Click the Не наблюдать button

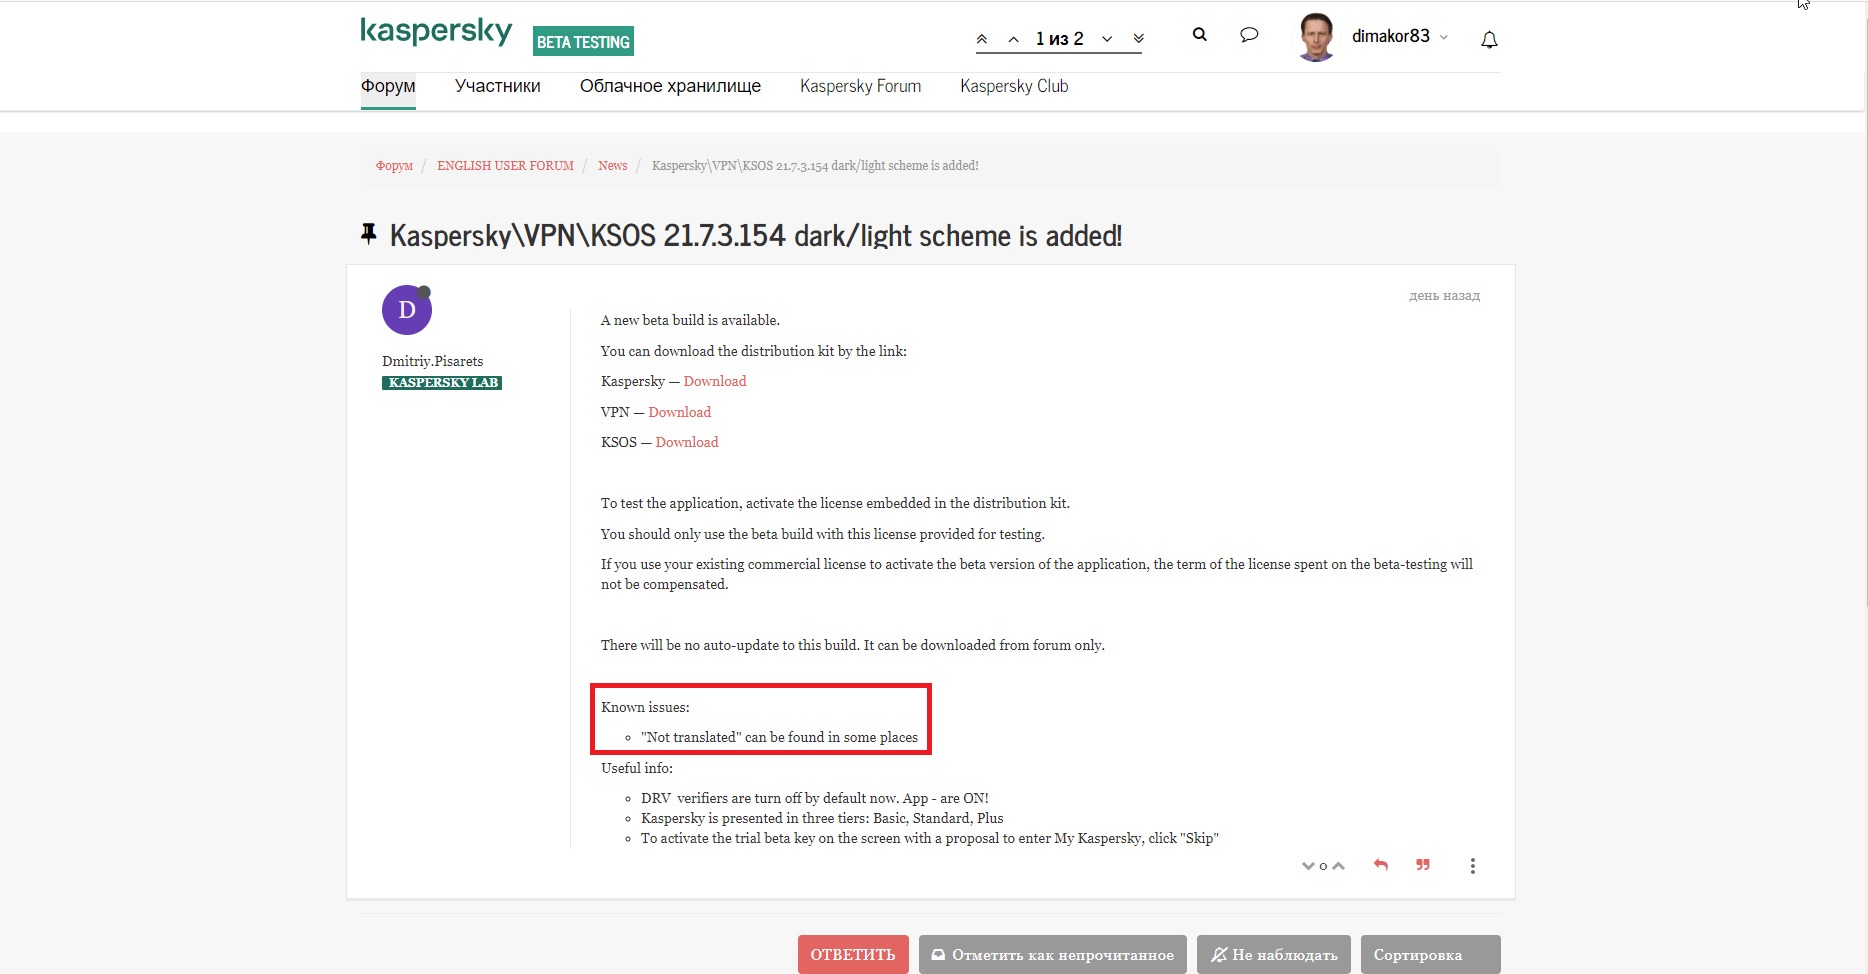point(1274,954)
